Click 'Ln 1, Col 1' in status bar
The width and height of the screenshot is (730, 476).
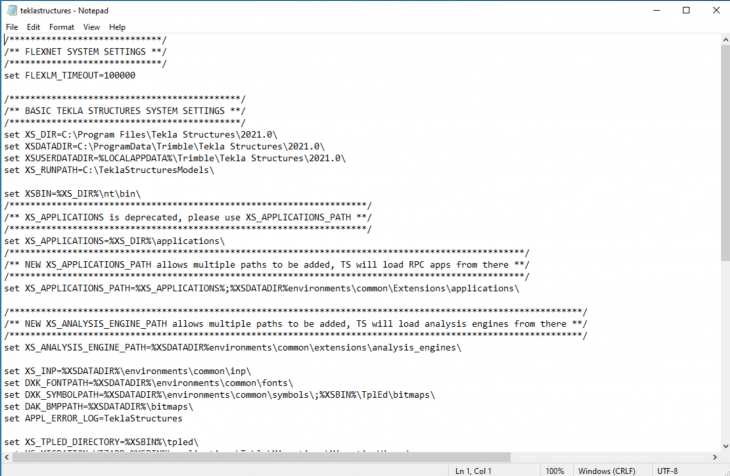[x=473, y=471]
